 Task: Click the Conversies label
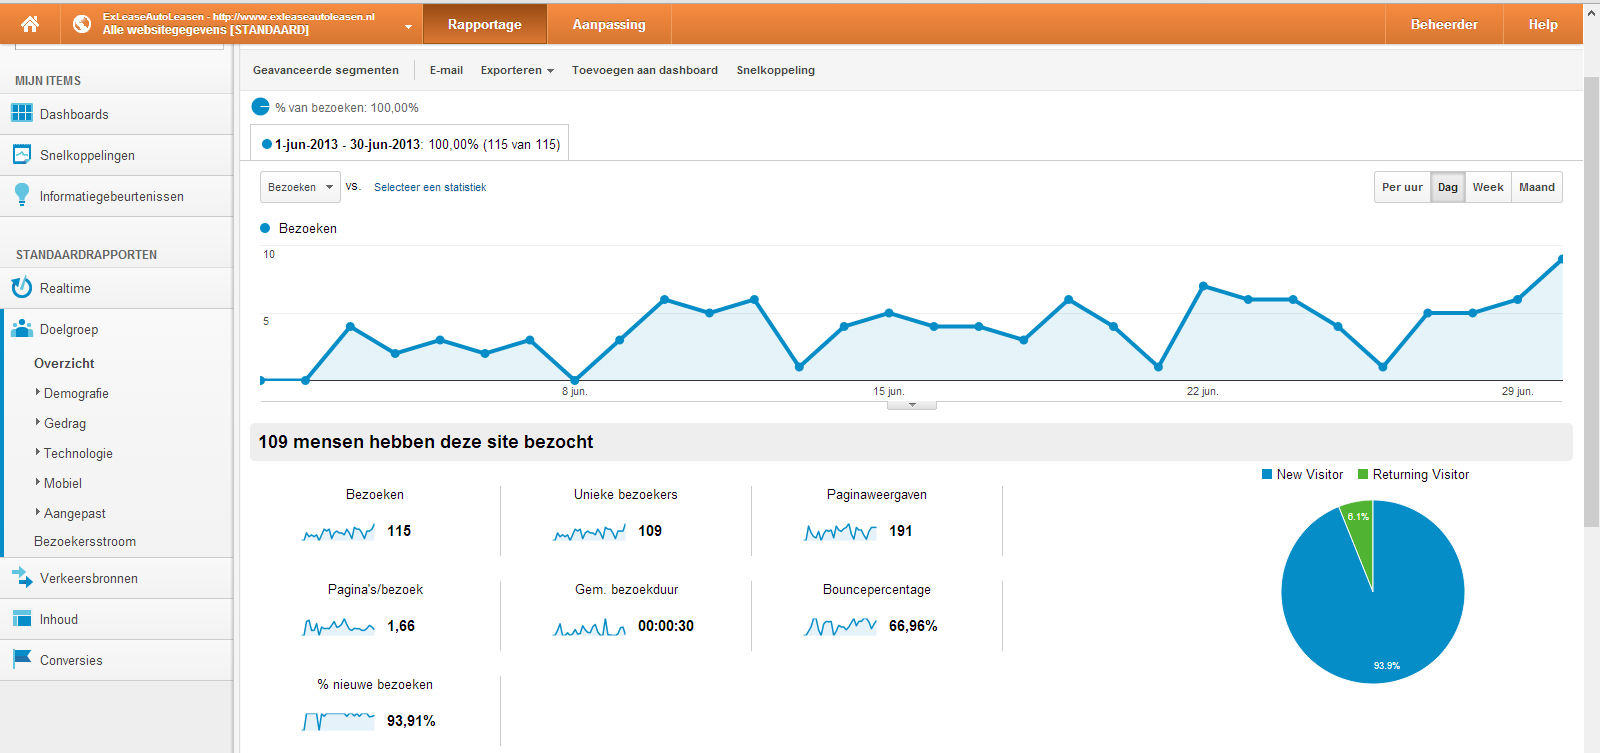(71, 660)
